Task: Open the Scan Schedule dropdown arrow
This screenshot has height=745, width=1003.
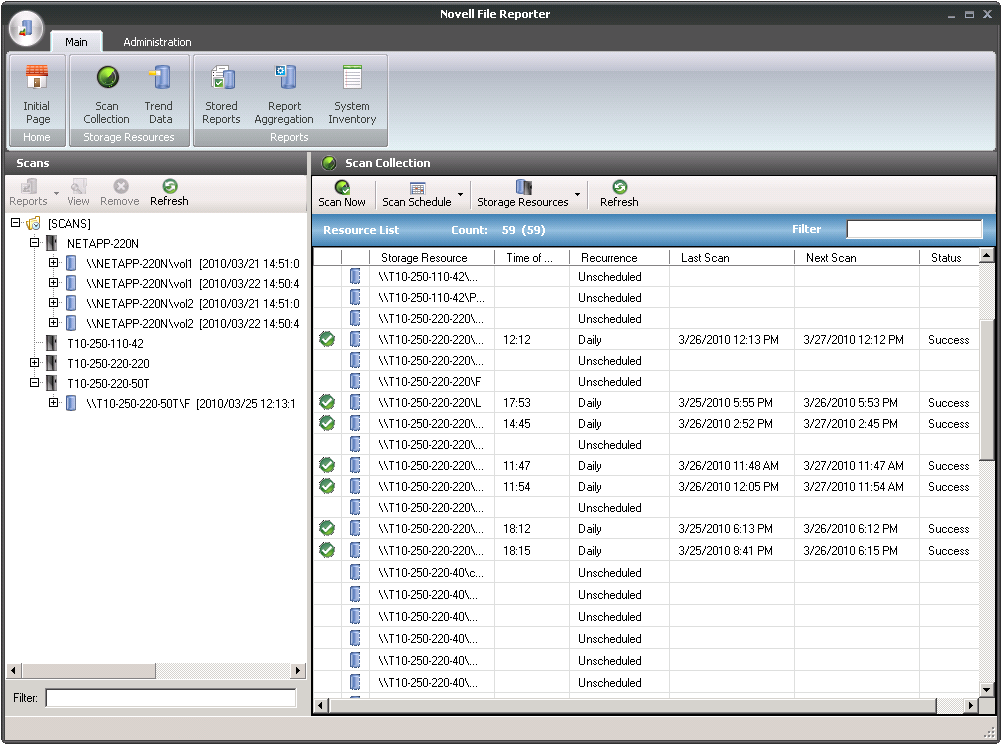Action: (460, 194)
